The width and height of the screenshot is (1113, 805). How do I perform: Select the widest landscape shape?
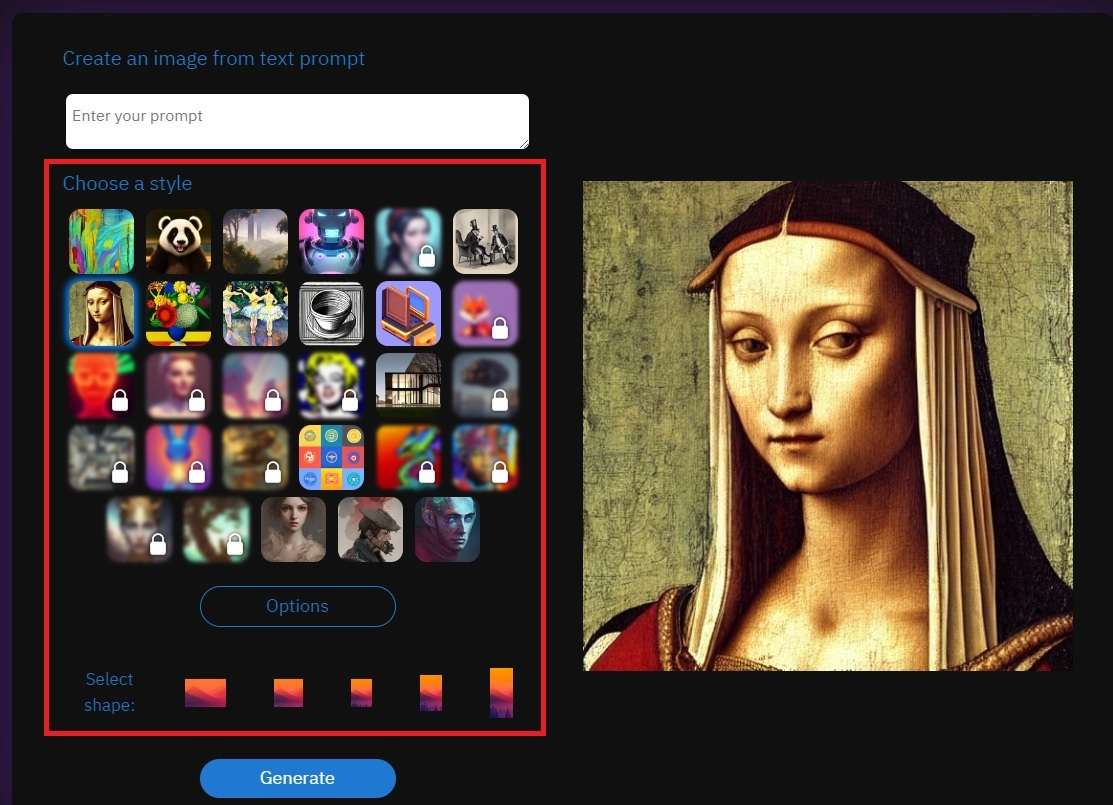tap(206, 693)
